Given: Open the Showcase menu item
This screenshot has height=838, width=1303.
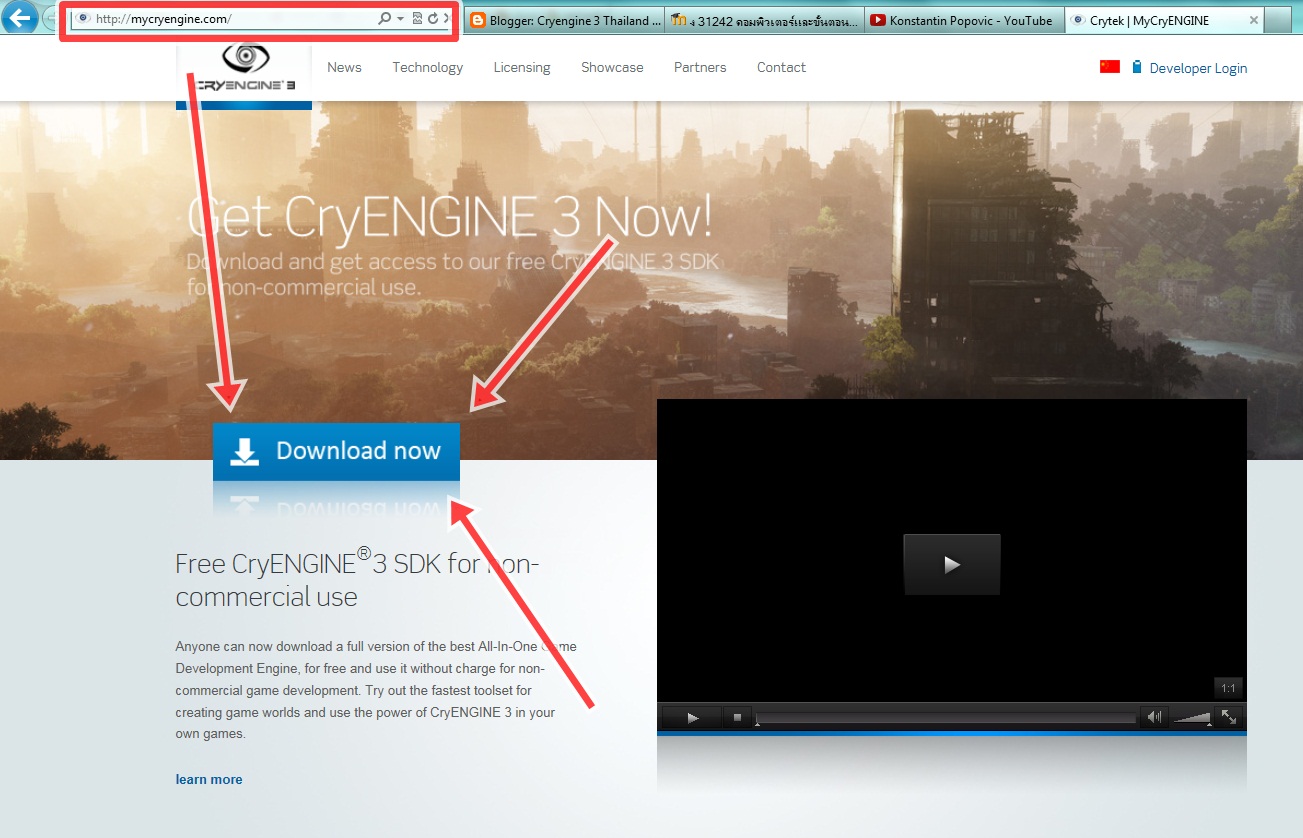Looking at the screenshot, I should tap(612, 67).
